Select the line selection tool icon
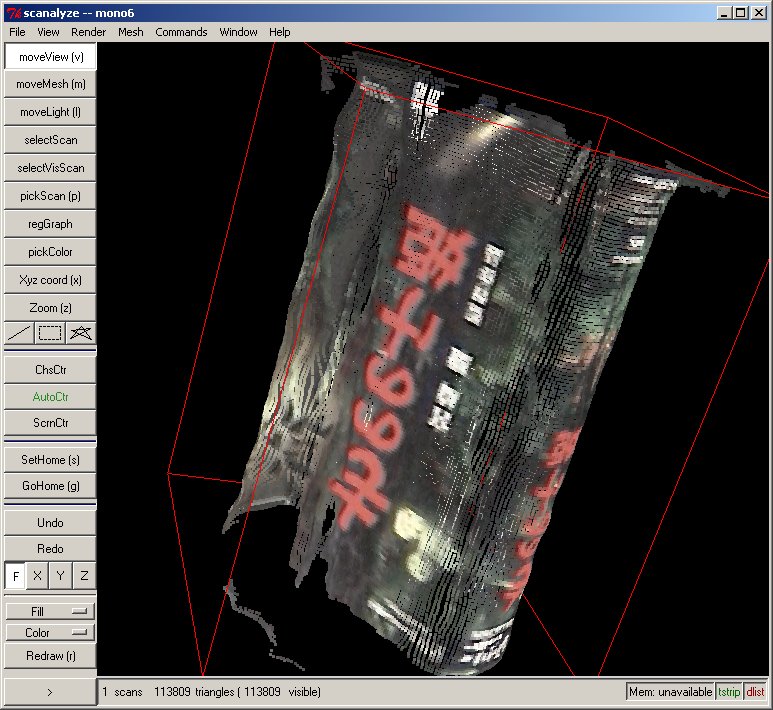 (20, 333)
